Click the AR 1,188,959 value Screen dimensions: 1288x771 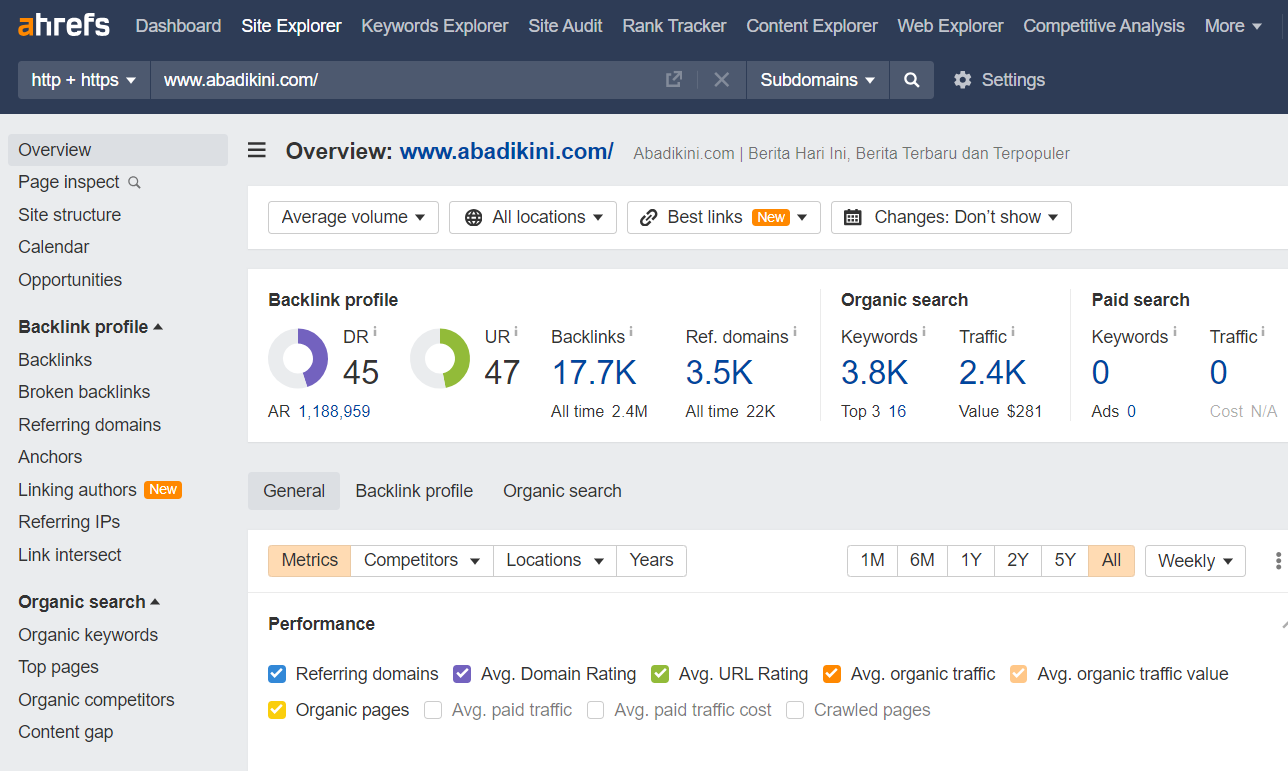point(334,411)
